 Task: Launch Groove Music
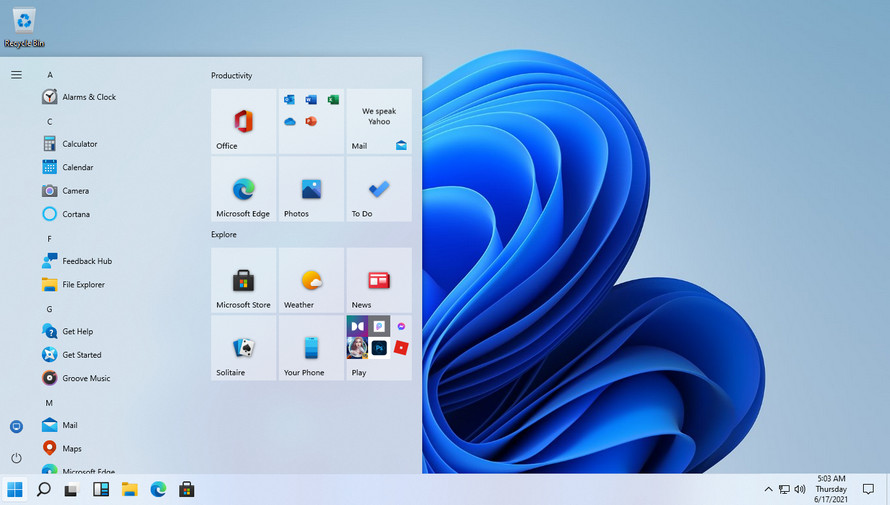tap(76, 378)
